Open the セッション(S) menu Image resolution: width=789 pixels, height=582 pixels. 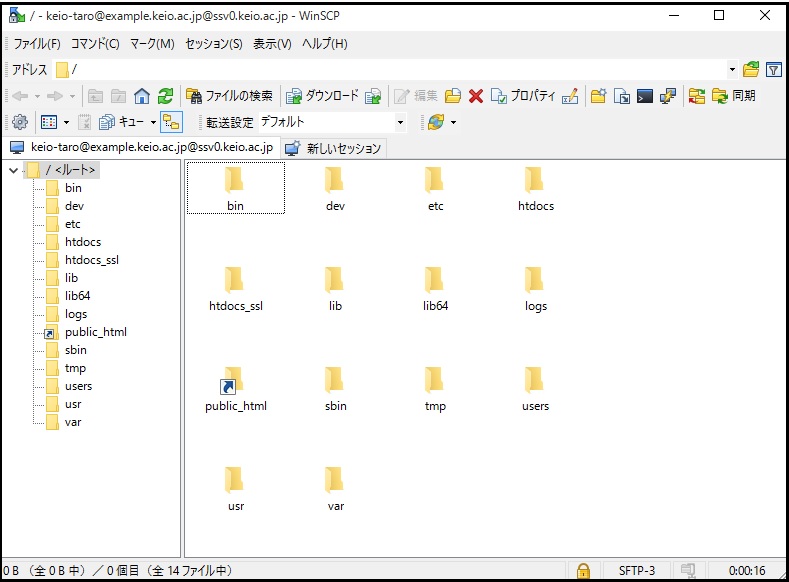point(213,44)
